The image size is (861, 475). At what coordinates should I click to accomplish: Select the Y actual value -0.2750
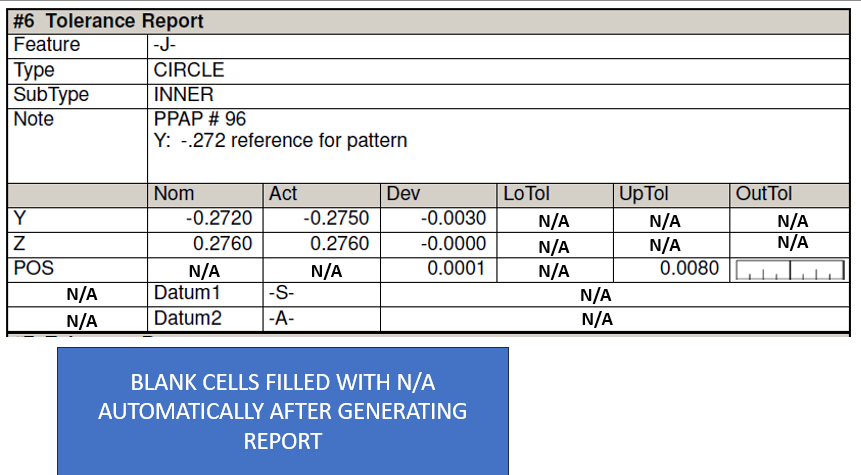coord(336,219)
